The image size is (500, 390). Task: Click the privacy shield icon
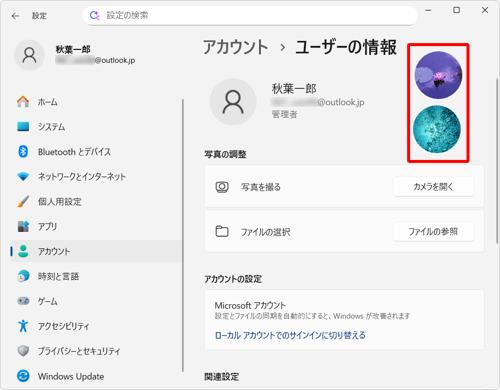[x=23, y=351]
